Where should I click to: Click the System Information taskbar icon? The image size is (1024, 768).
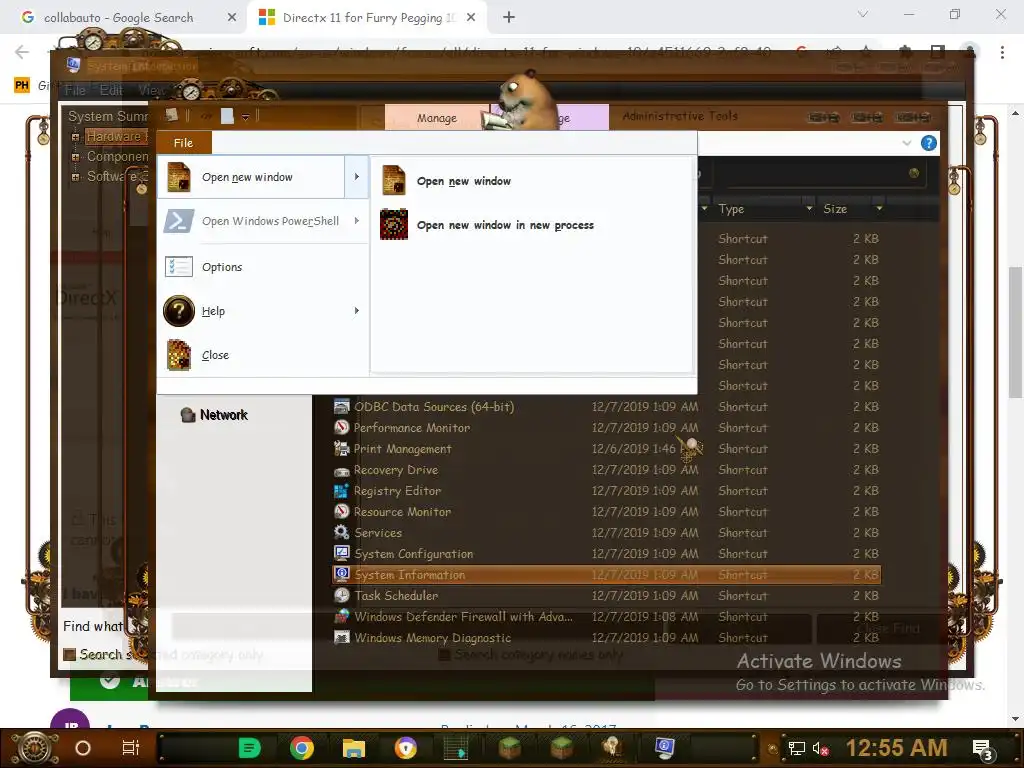click(664, 747)
